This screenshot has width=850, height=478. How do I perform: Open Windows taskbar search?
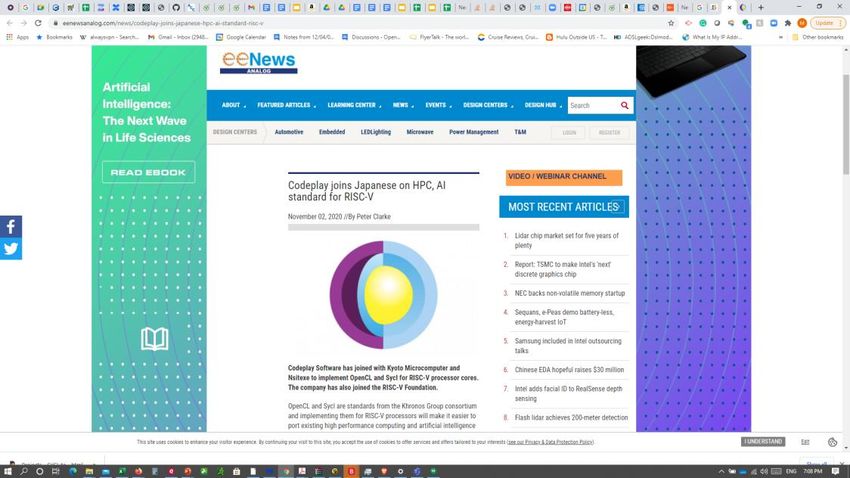coord(24,471)
